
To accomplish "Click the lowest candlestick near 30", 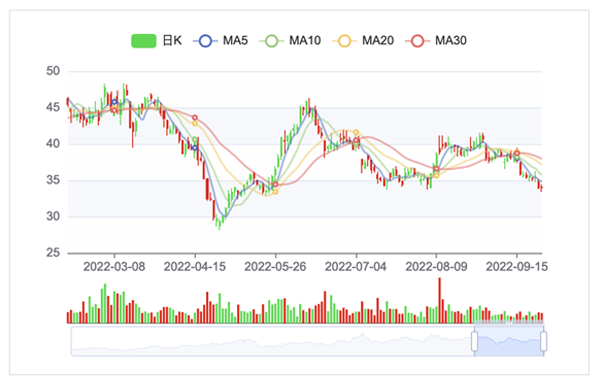I will tap(220, 224).
